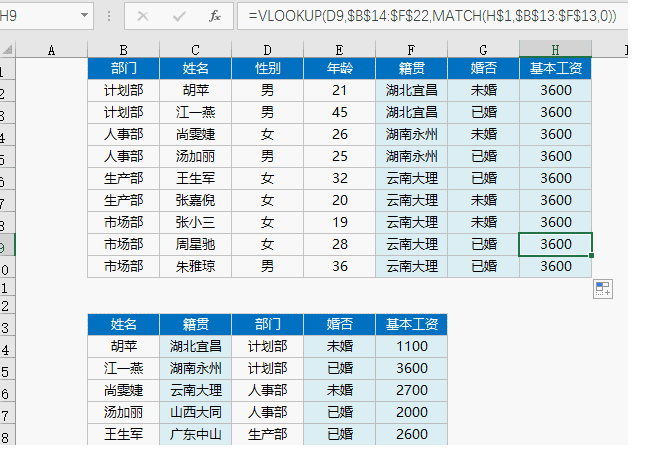Click name cell 张小三
Screen dimensions: 646x457
(x=195, y=223)
